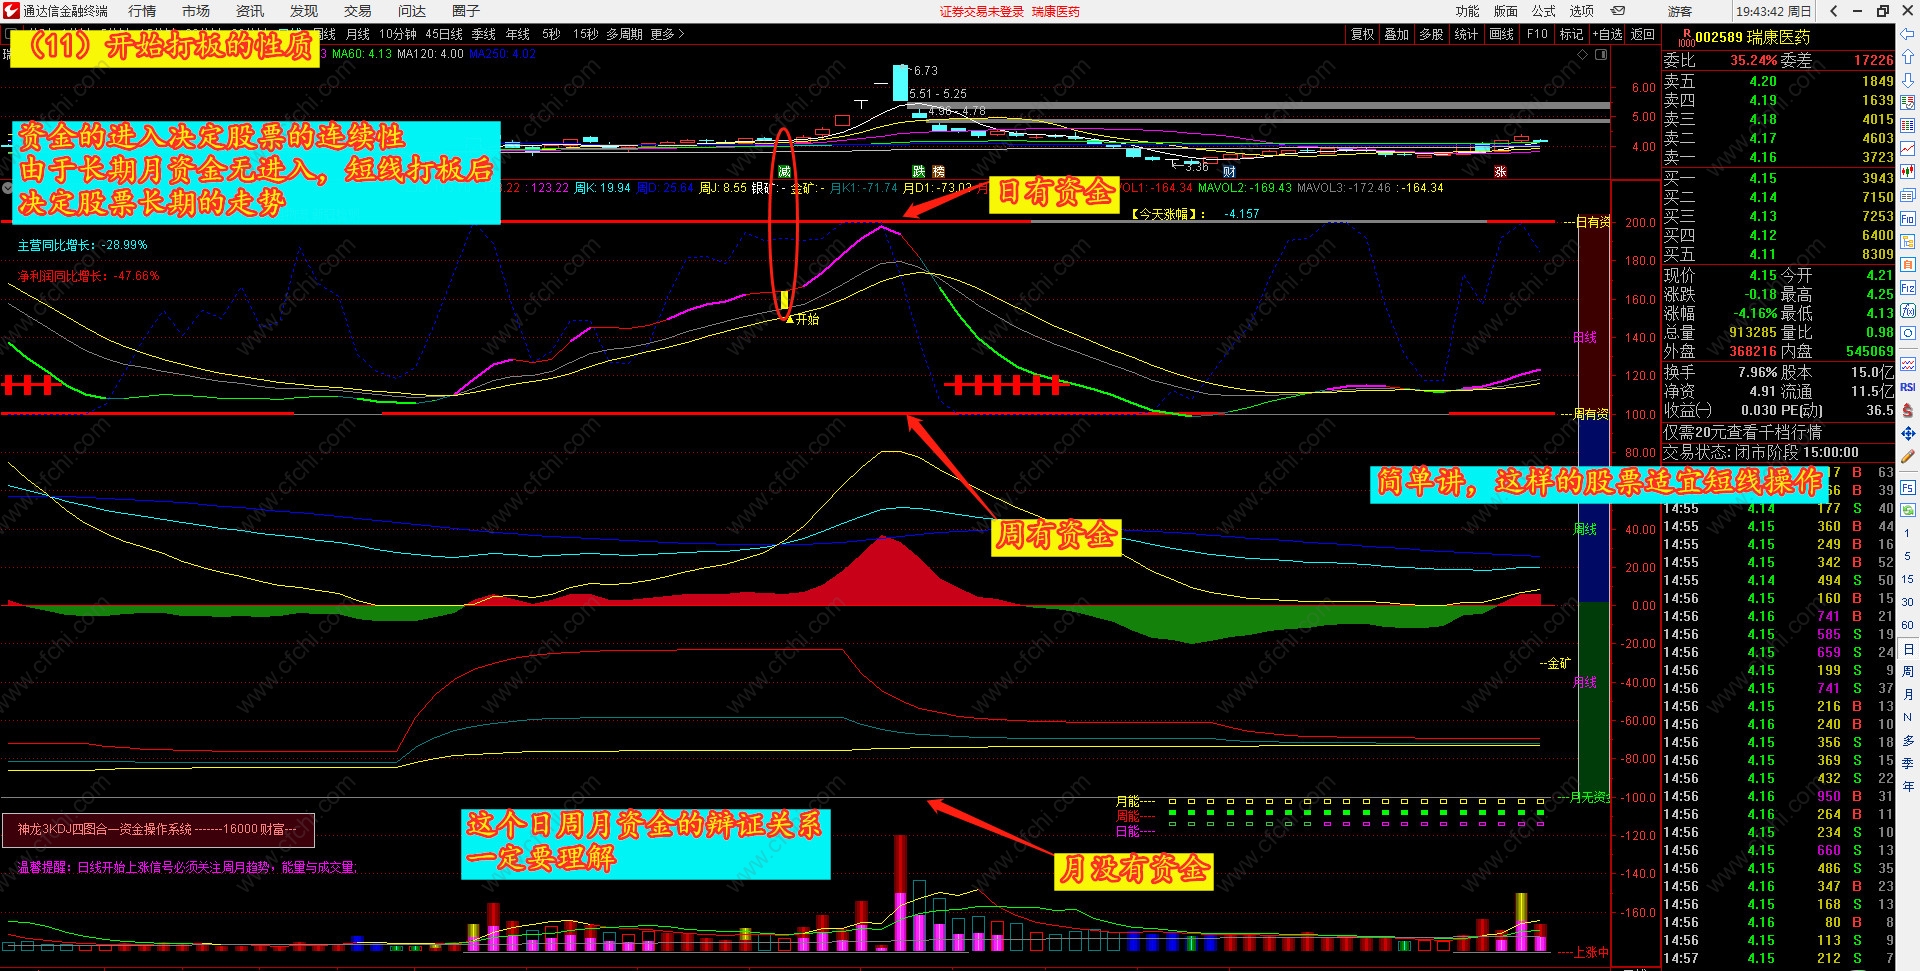Expand the 更多 periods dropdown
The width and height of the screenshot is (1920, 971).
pos(667,34)
